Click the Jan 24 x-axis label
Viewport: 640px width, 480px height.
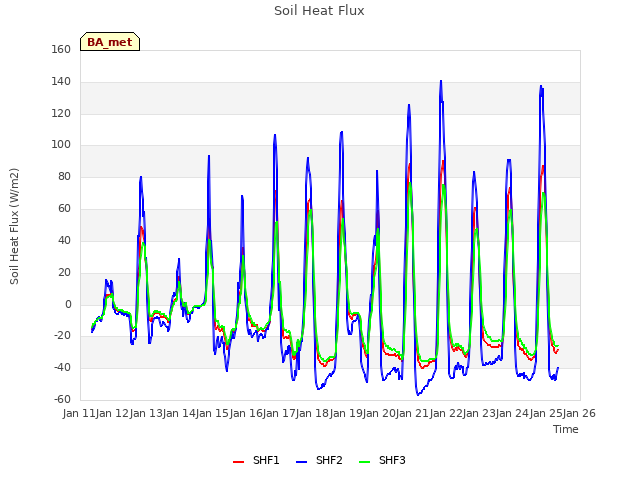tap(512, 413)
